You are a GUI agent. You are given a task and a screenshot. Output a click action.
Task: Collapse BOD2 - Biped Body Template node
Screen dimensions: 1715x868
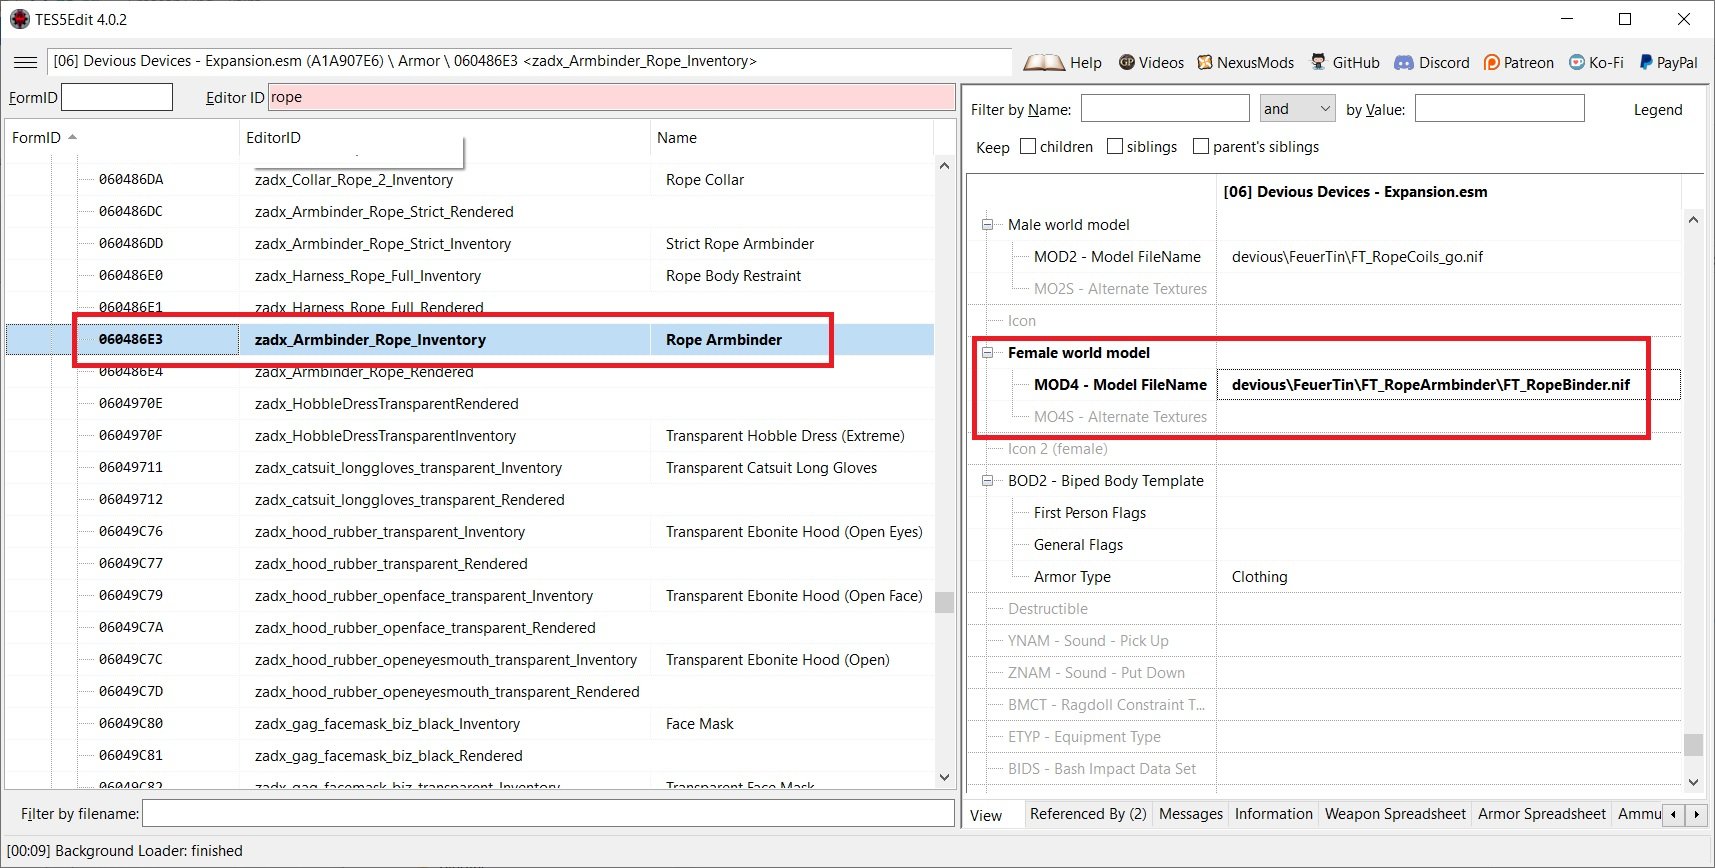tap(988, 481)
